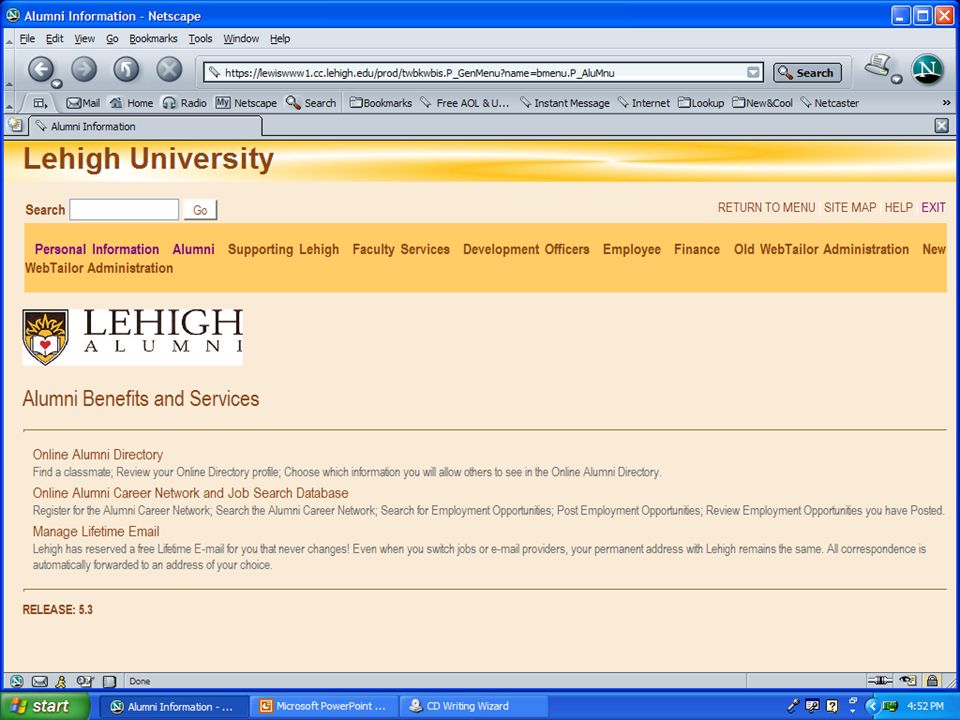
Task: Click the SITE MAP link
Action: [x=850, y=208]
